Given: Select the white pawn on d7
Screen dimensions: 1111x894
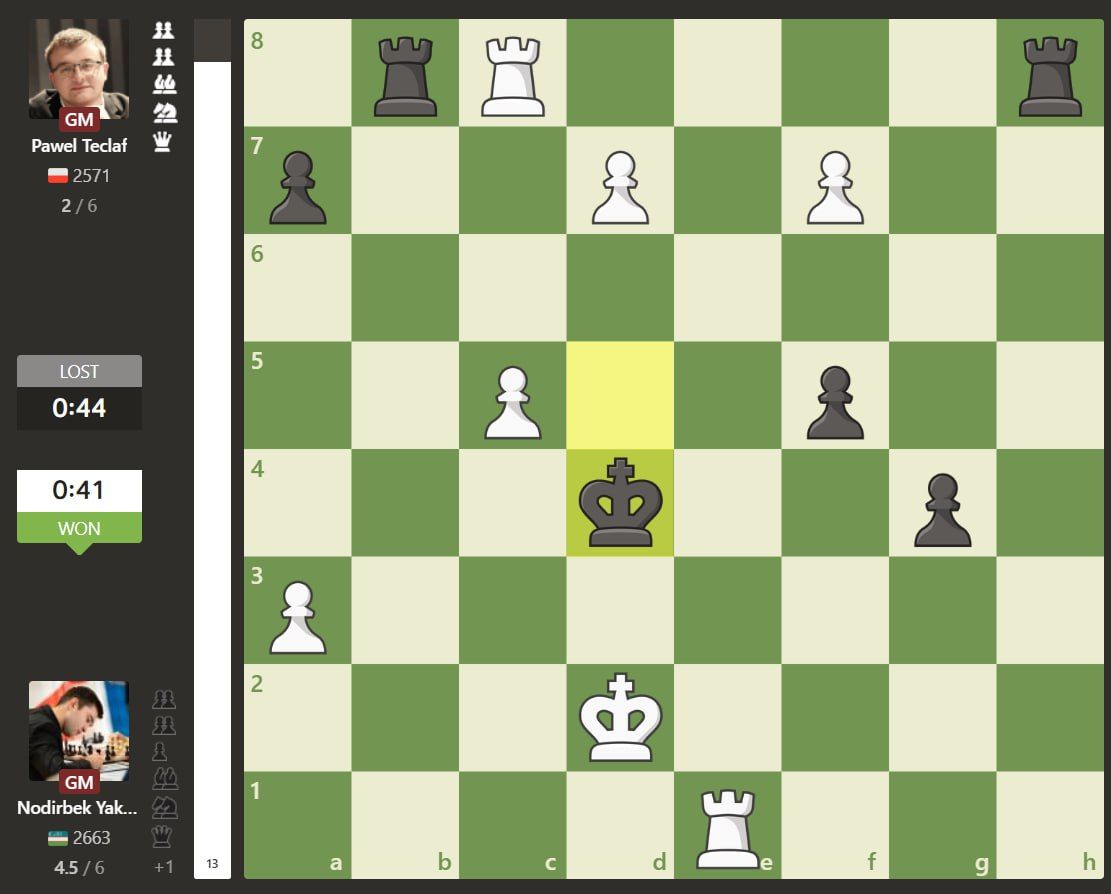Looking at the screenshot, I should click(x=620, y=188).
